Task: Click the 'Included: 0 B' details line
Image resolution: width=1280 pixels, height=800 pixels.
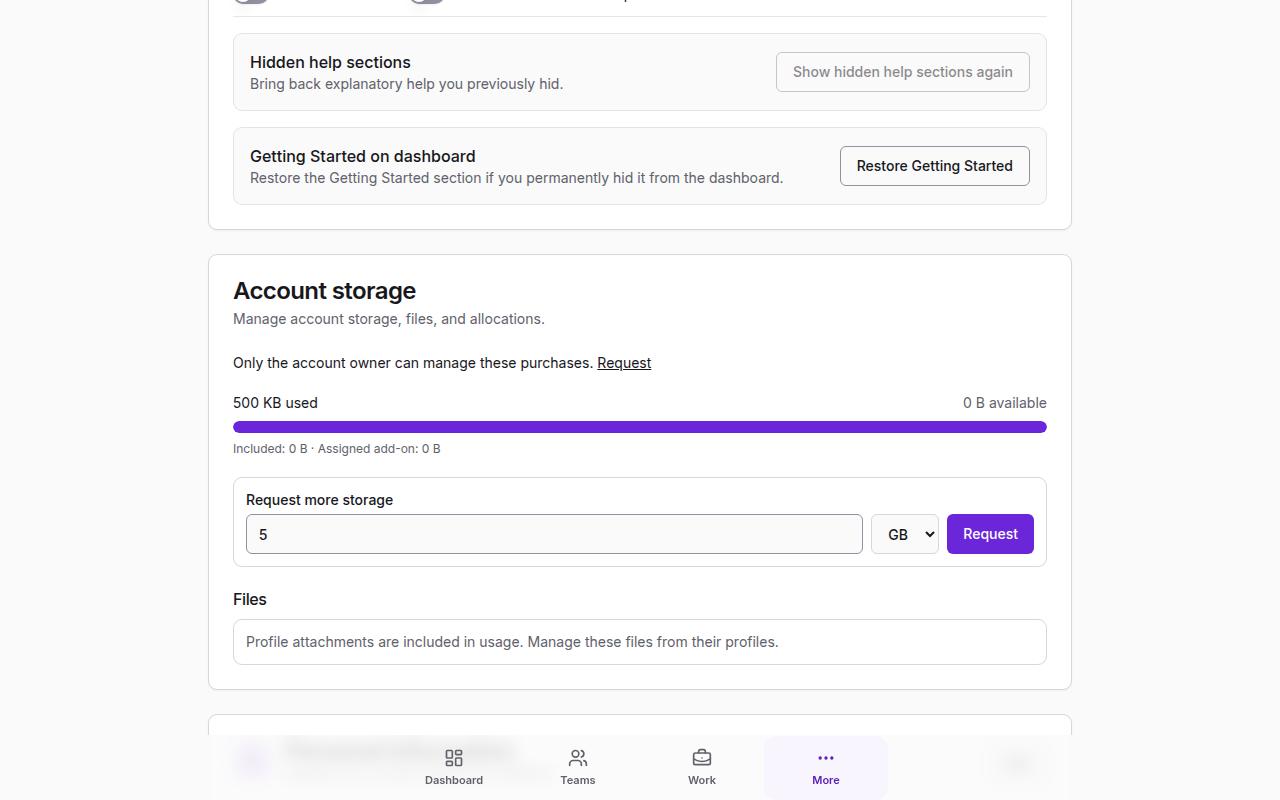Action: pos(337,449)
